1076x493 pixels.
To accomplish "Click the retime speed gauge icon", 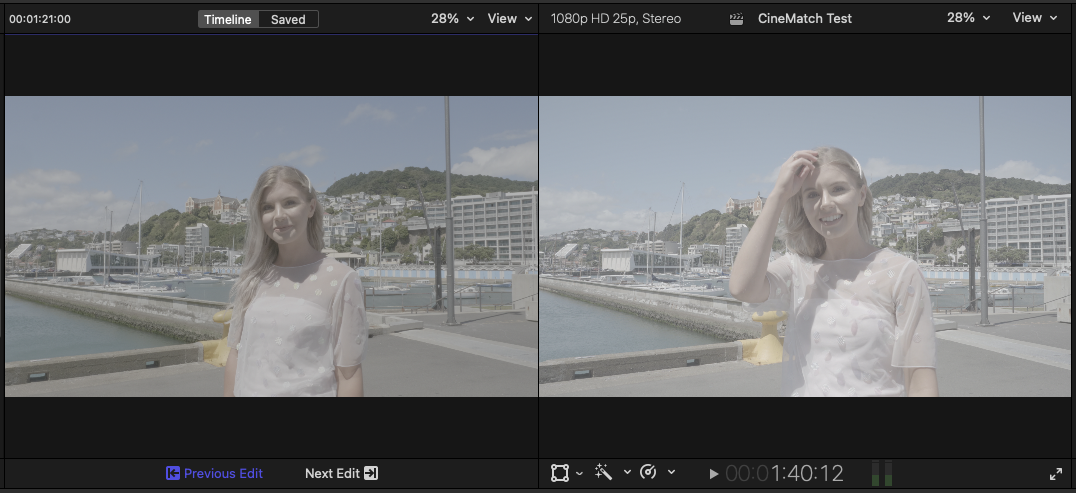I will tap(648, 473).
